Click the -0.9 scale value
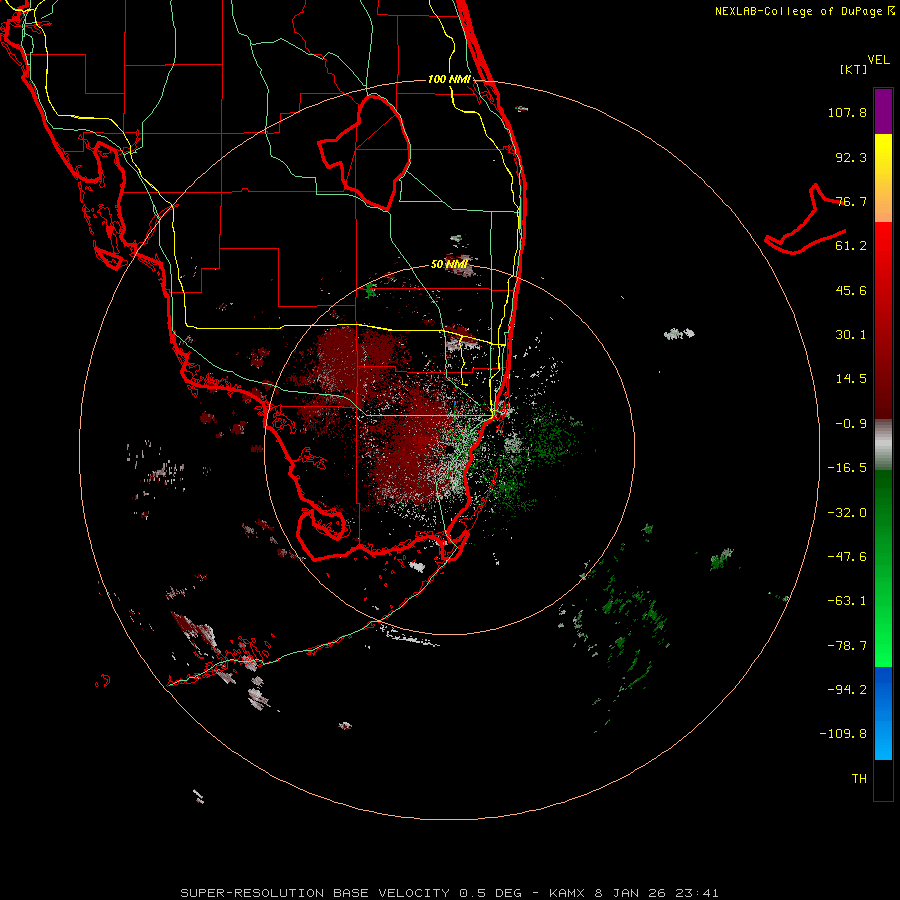Image resolution: width=900 pixels, height=900 pixels. tap(851, 424)
